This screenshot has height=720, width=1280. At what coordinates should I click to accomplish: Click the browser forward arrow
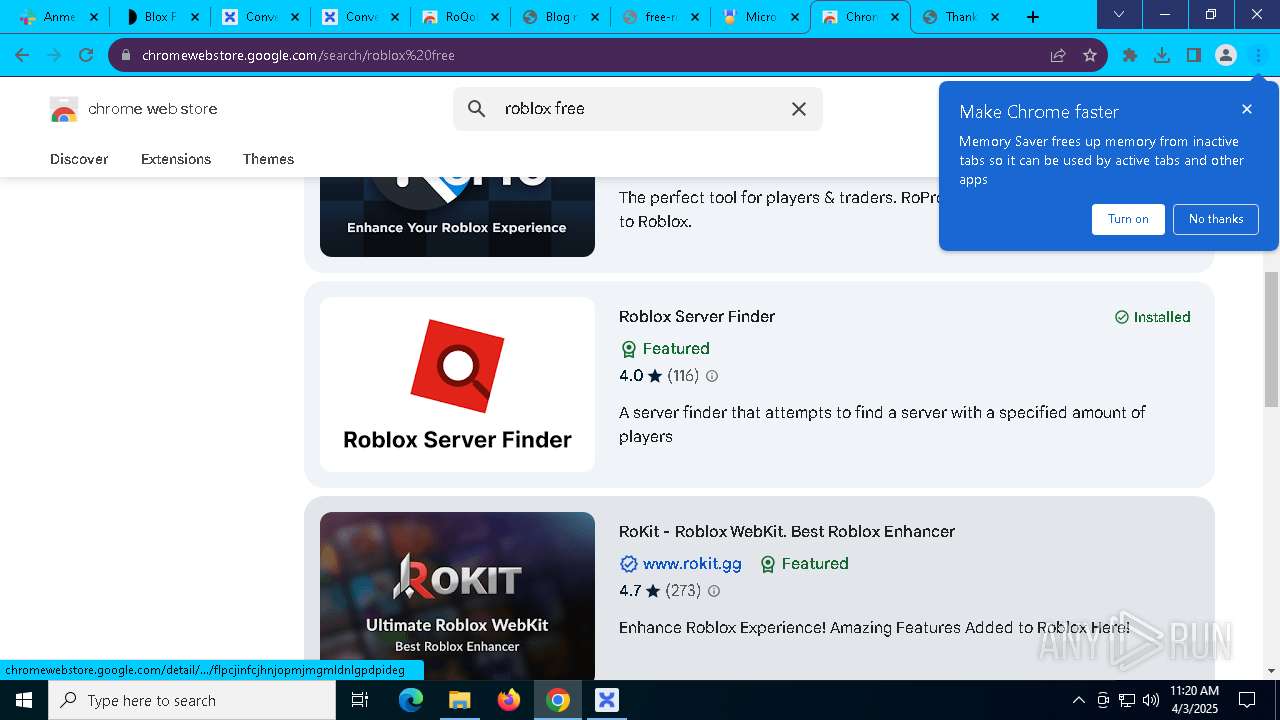pos(54,55)
